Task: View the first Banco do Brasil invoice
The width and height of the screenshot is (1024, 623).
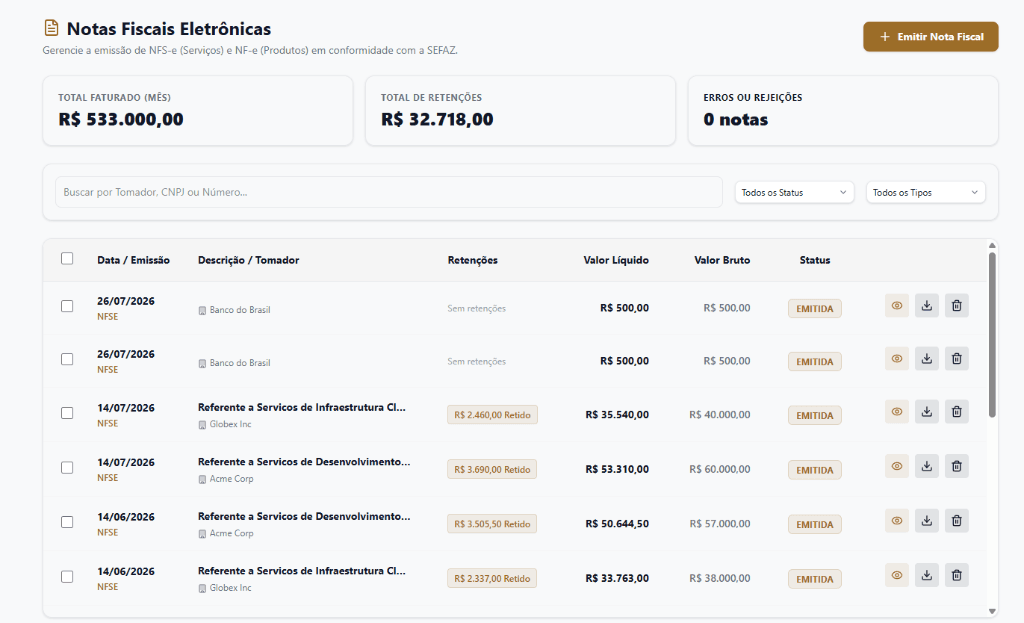Action: click(897, 306)
